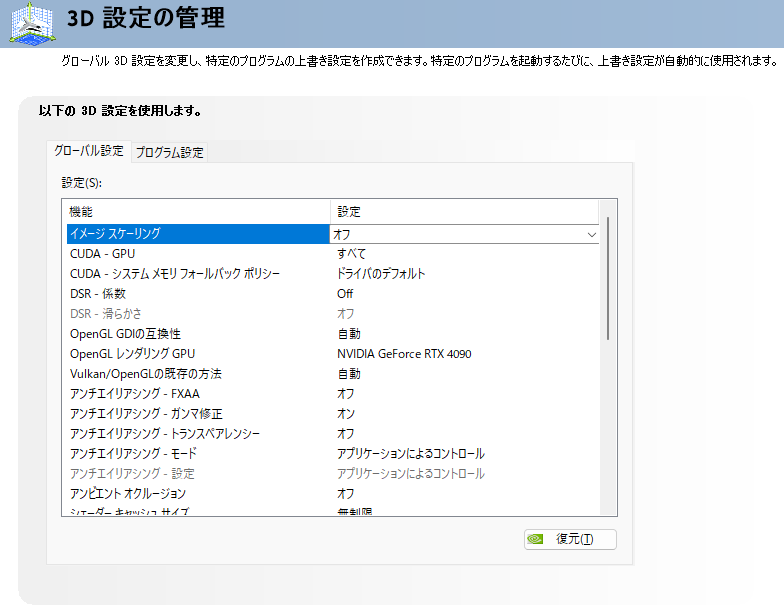Select the CUDA - GPU row

click(332, 254)
